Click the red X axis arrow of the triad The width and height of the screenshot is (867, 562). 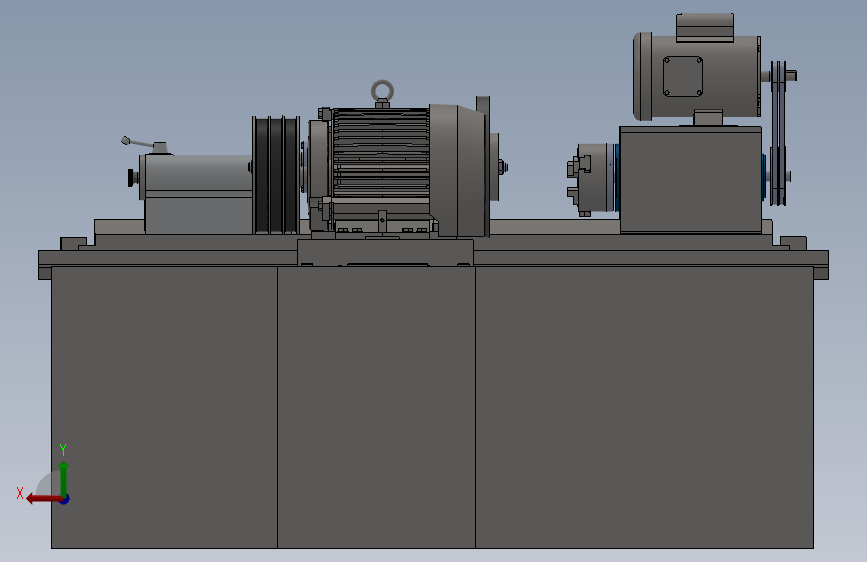(x=44, y=499)
